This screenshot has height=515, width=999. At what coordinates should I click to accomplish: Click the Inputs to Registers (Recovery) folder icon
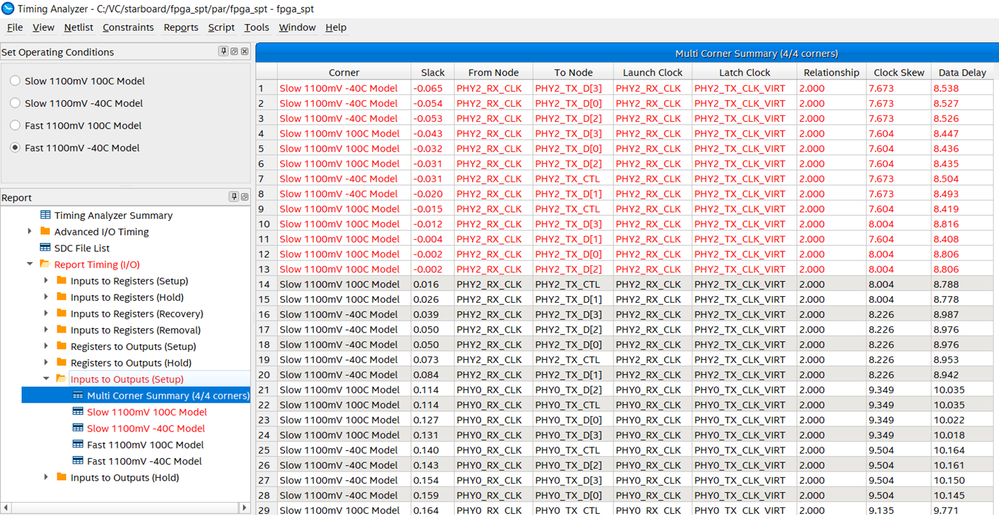pos(62,314)
